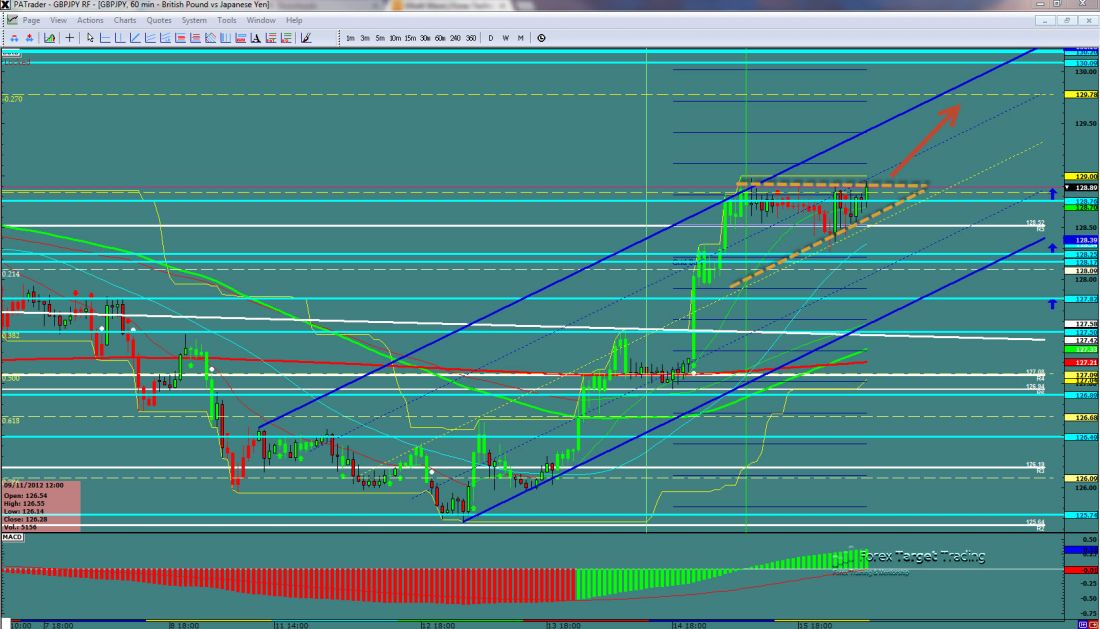Click the MACD indicator panel label

(x=13, y=538)
